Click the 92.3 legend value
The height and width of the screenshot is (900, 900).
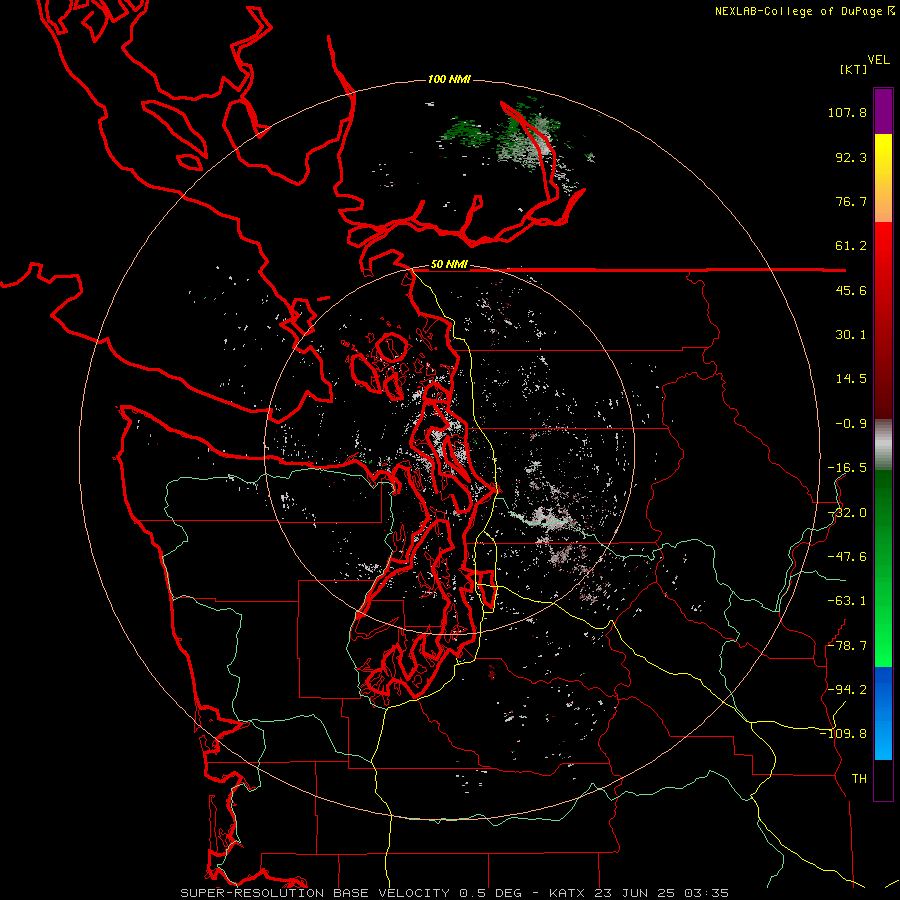(851, 157)
